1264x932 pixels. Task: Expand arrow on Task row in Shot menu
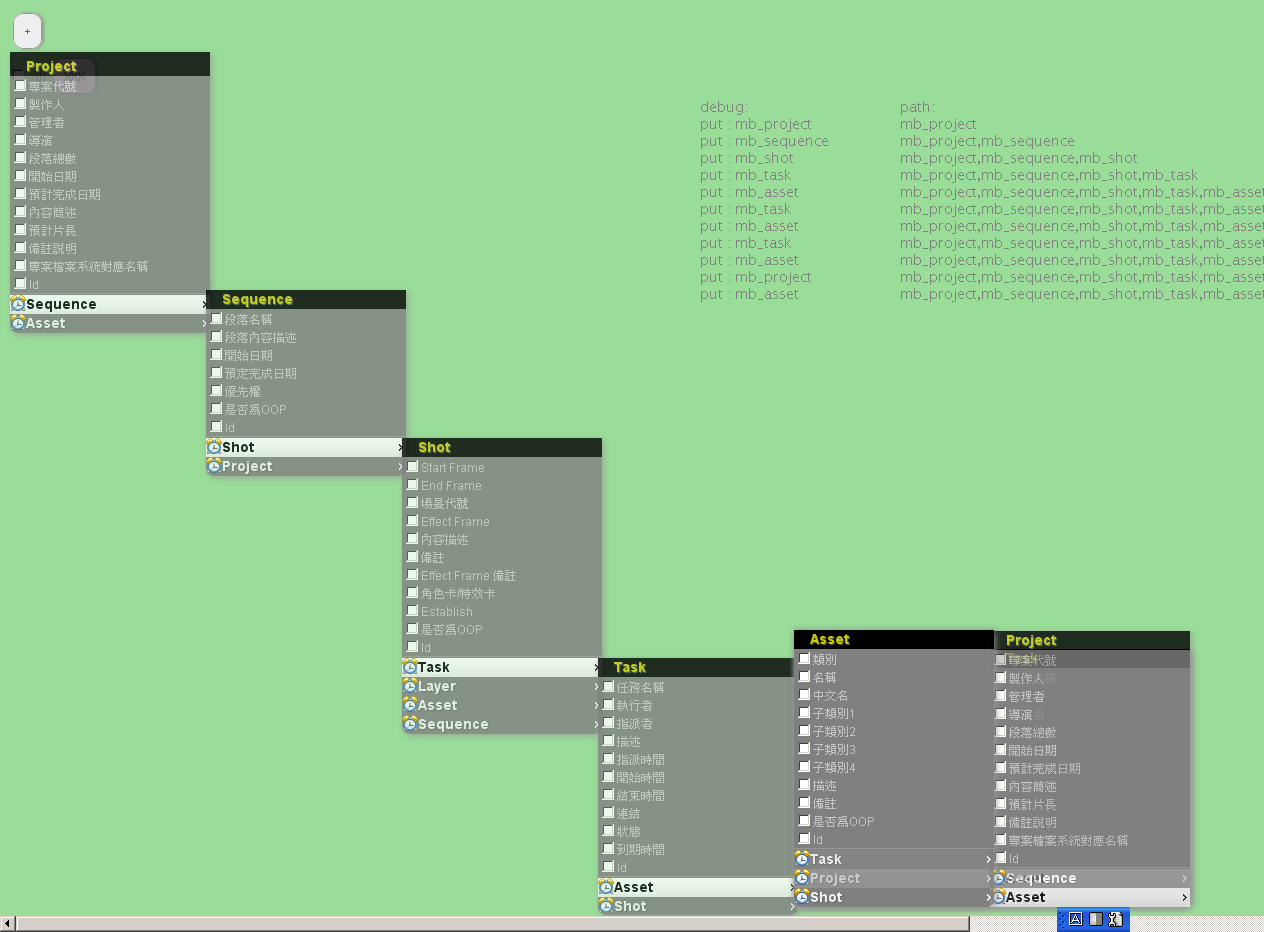(x=597, y=668)
